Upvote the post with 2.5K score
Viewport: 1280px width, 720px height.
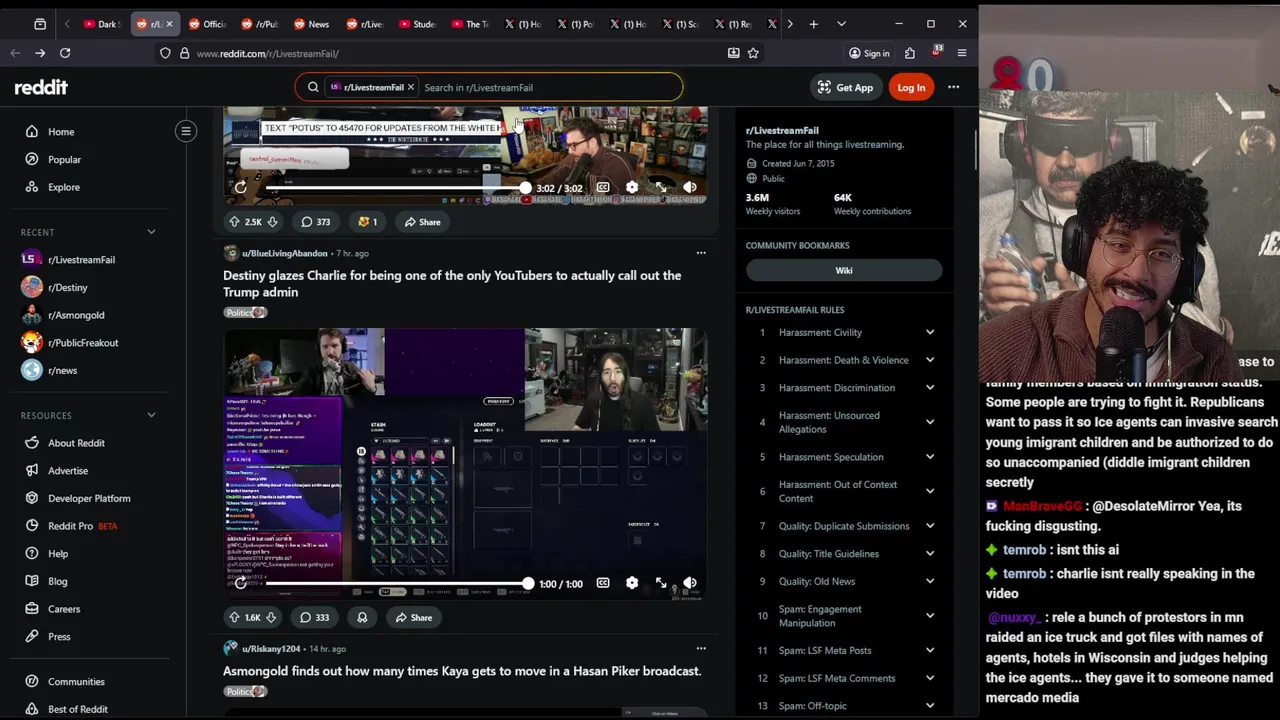tap(234, 222)
